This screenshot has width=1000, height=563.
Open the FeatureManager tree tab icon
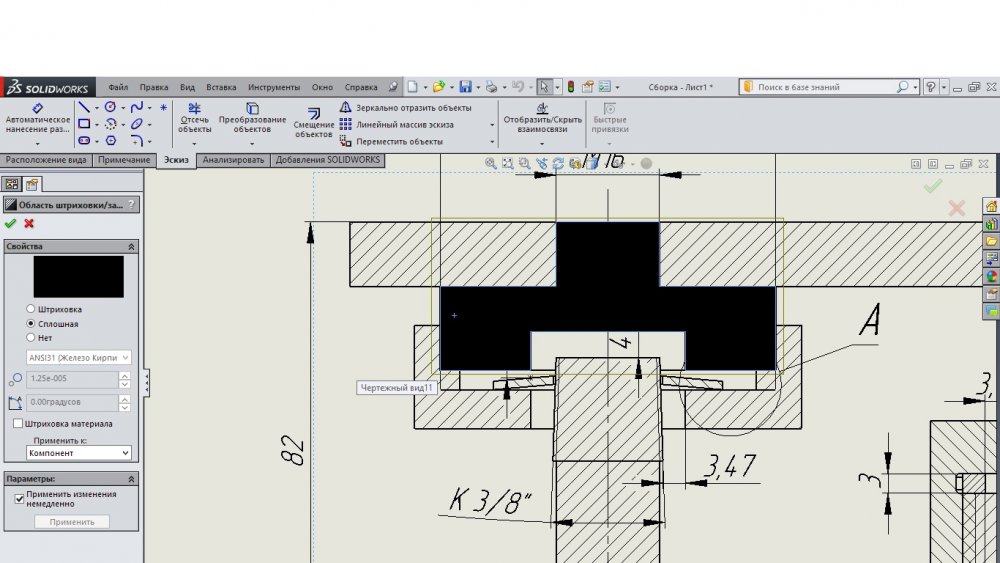click(11, 184)
